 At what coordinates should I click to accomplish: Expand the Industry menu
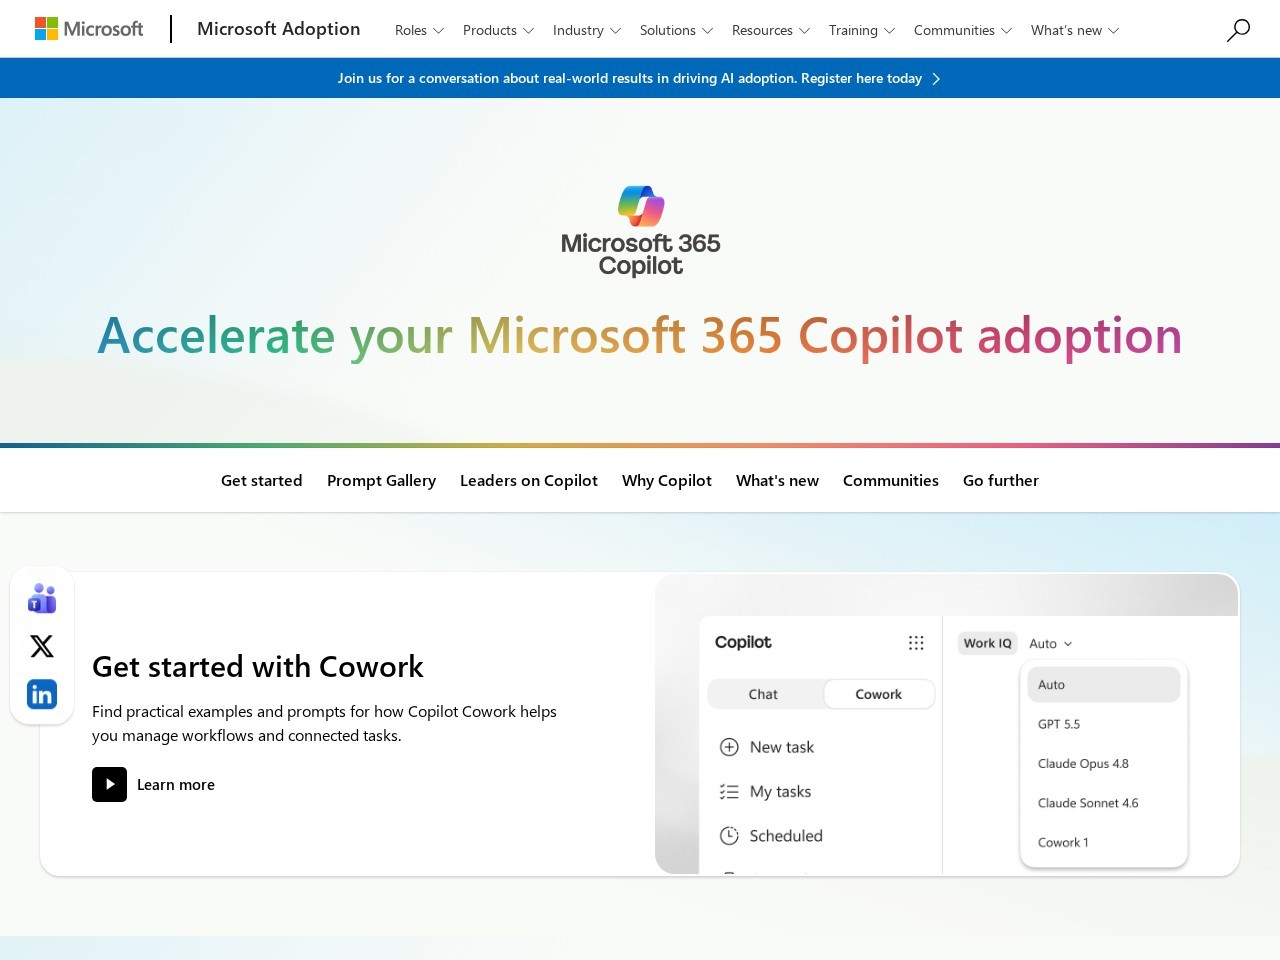(x=587, y=30)
